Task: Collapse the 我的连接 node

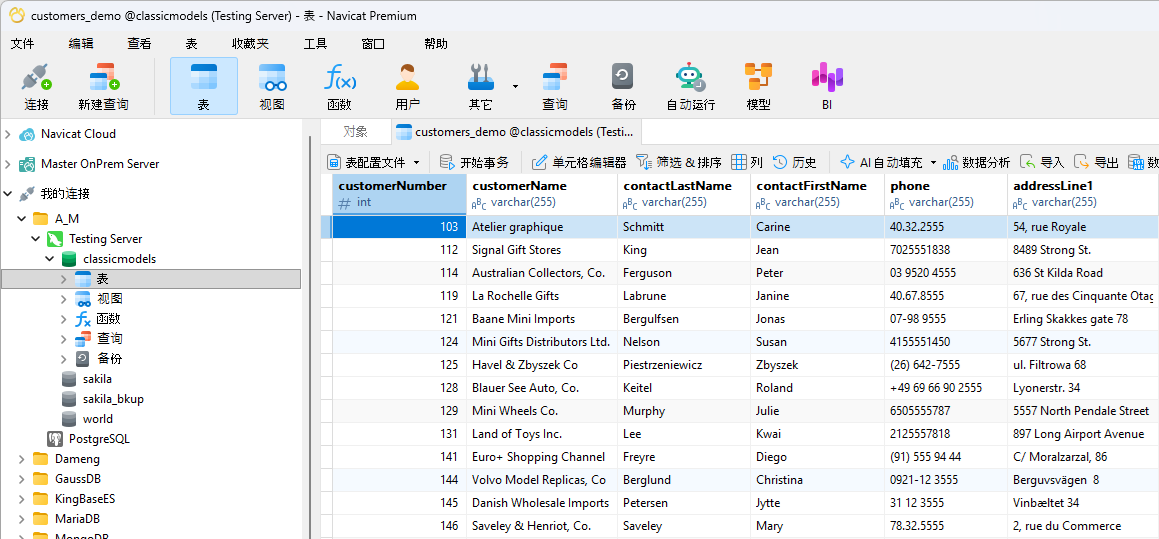Action: (x=8, y=194)
